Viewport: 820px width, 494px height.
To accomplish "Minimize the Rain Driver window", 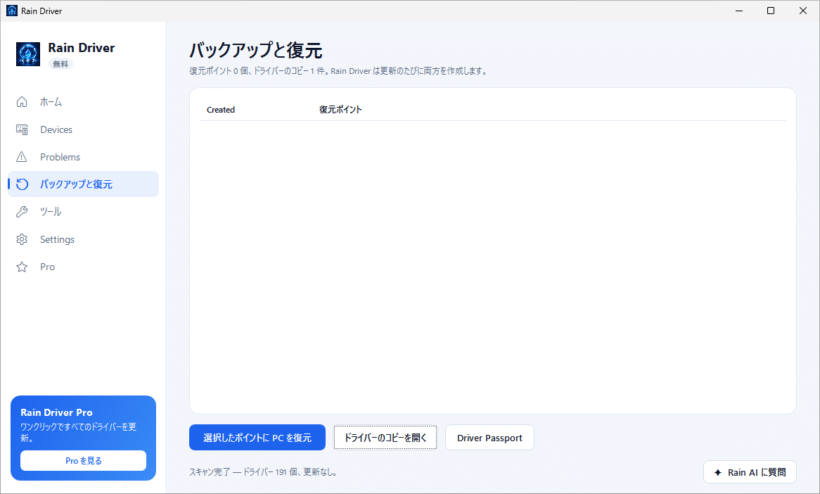I will tap(739, 10).
